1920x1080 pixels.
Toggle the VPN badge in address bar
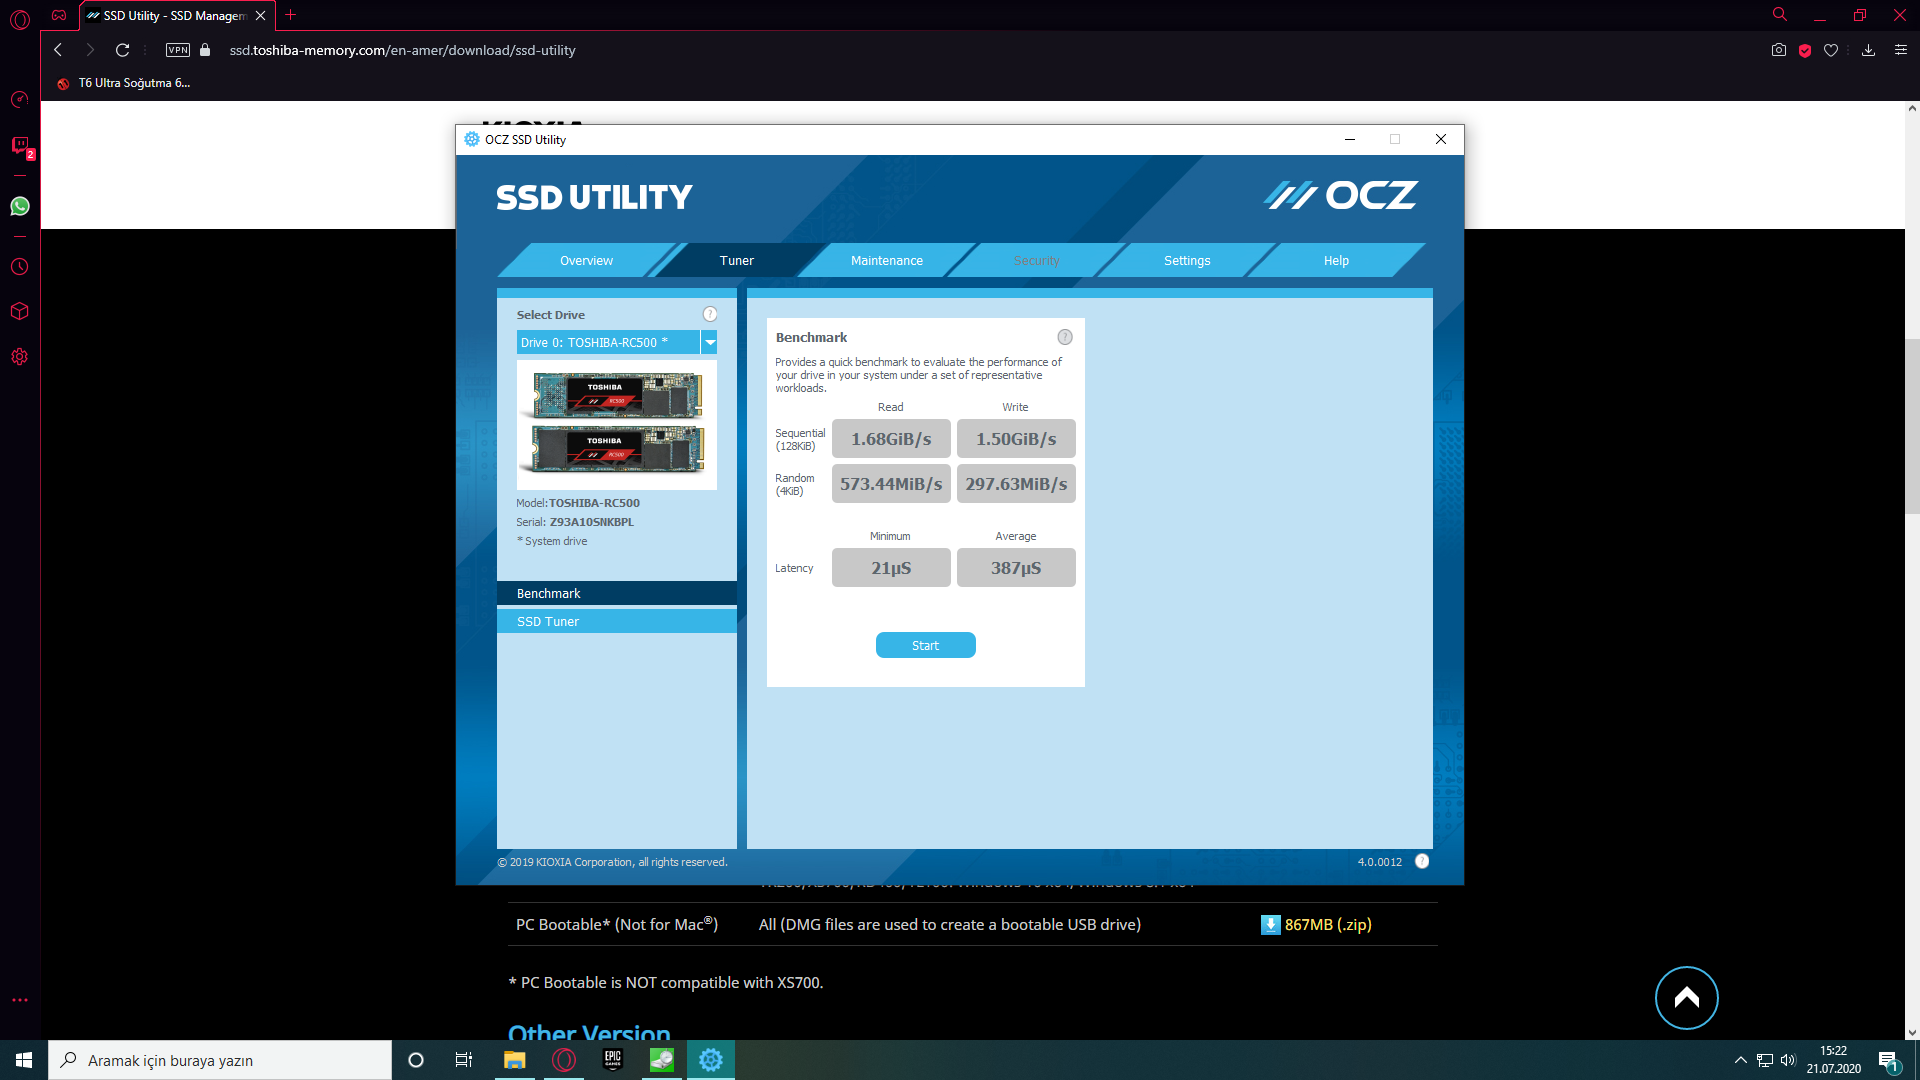pos(178,50)
